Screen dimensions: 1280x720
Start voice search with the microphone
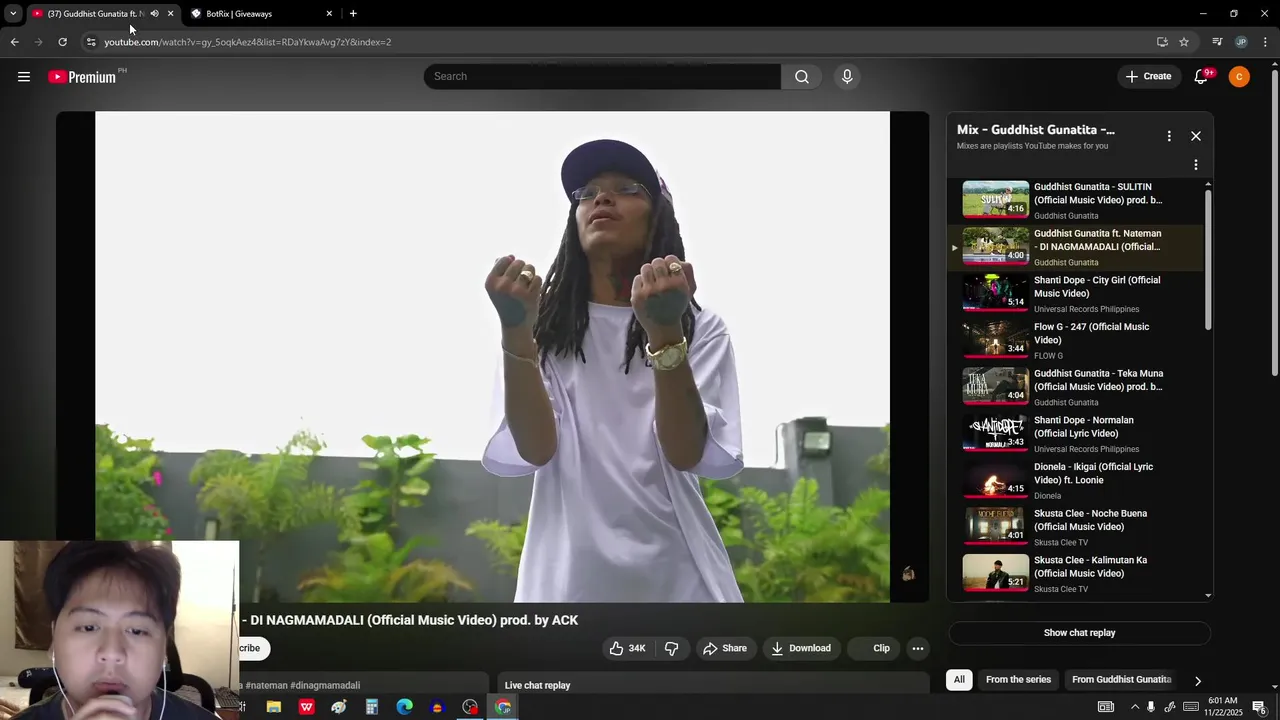click(x=847, y=77)
